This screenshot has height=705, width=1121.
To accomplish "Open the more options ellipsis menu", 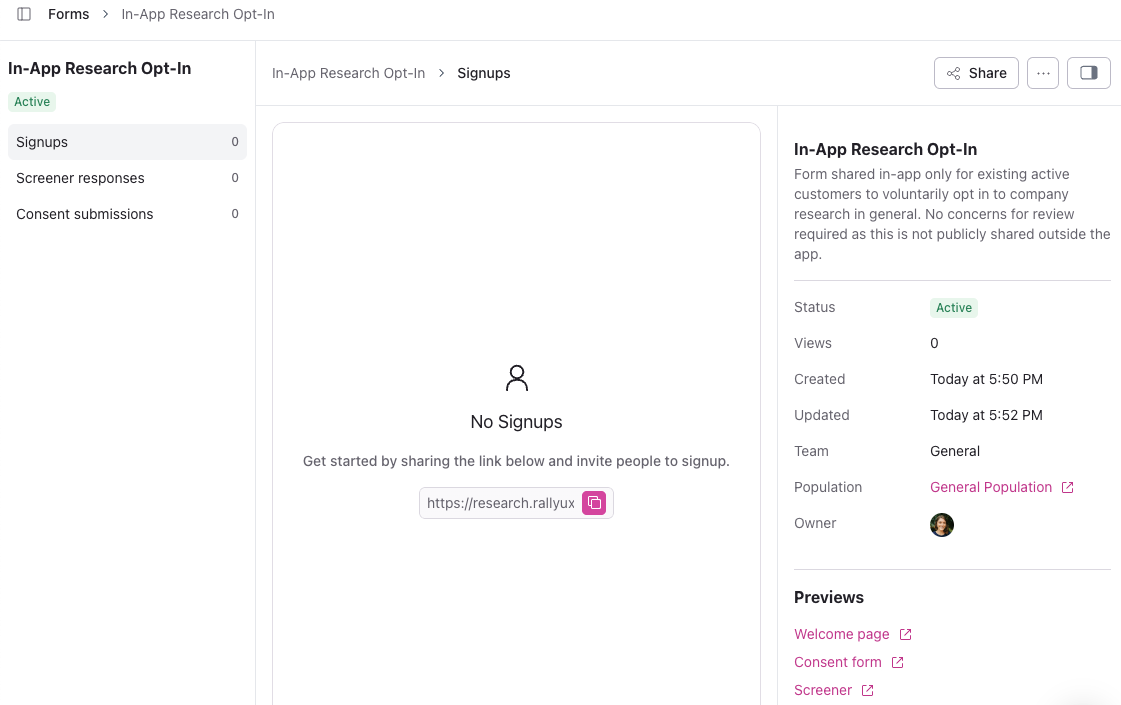I will pyautogui.click(x=1043, y=73).
